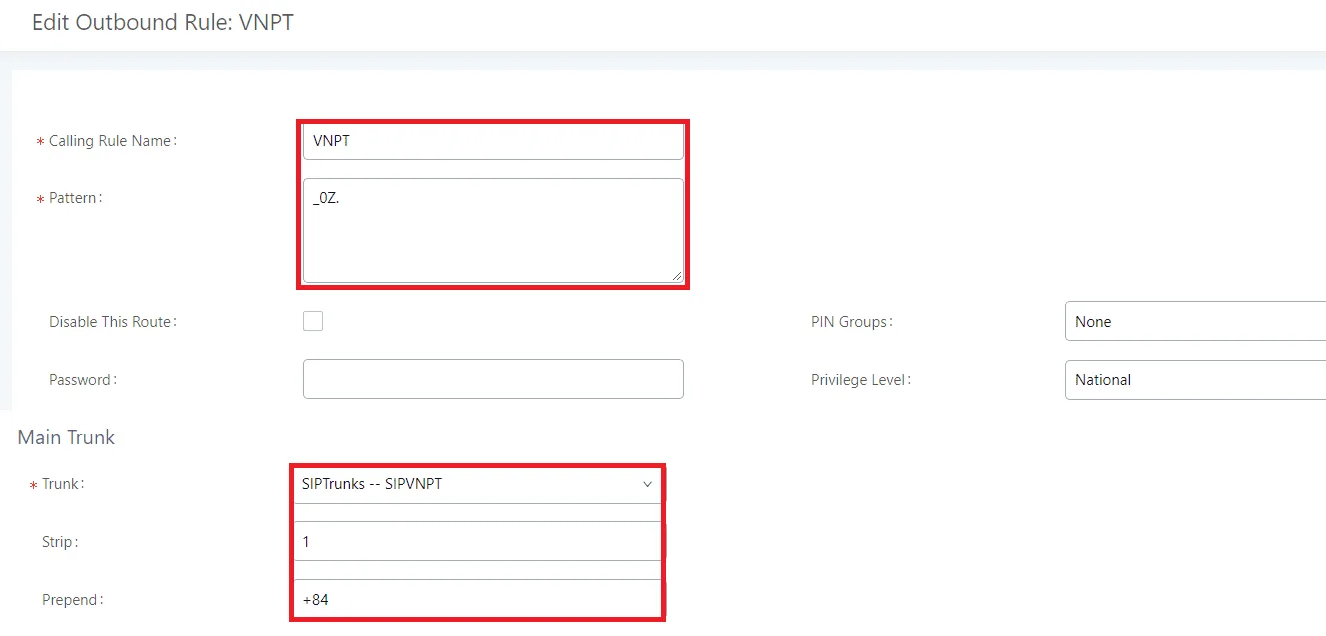Click the Pattern field label
Screen dimensions: 1326x636
(x=76, y=198)
